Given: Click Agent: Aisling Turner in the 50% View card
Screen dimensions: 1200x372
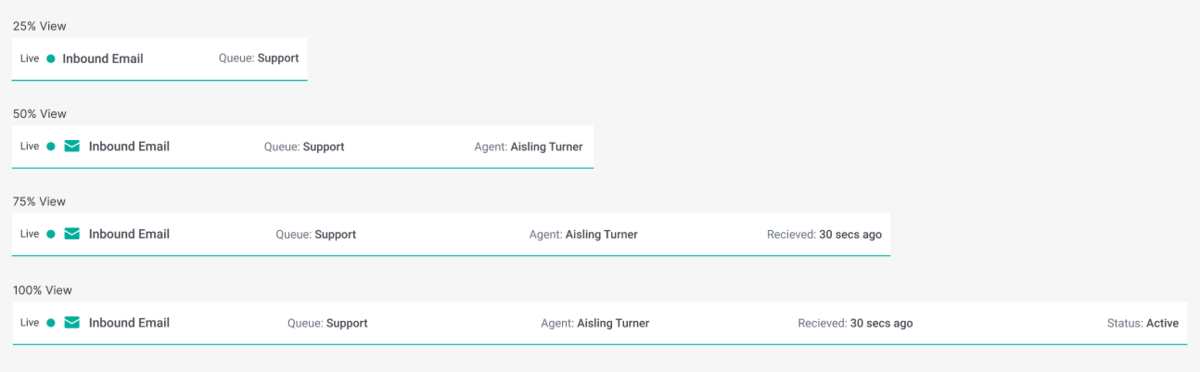Looking at the screenshot, I should [x=529, y=146].
